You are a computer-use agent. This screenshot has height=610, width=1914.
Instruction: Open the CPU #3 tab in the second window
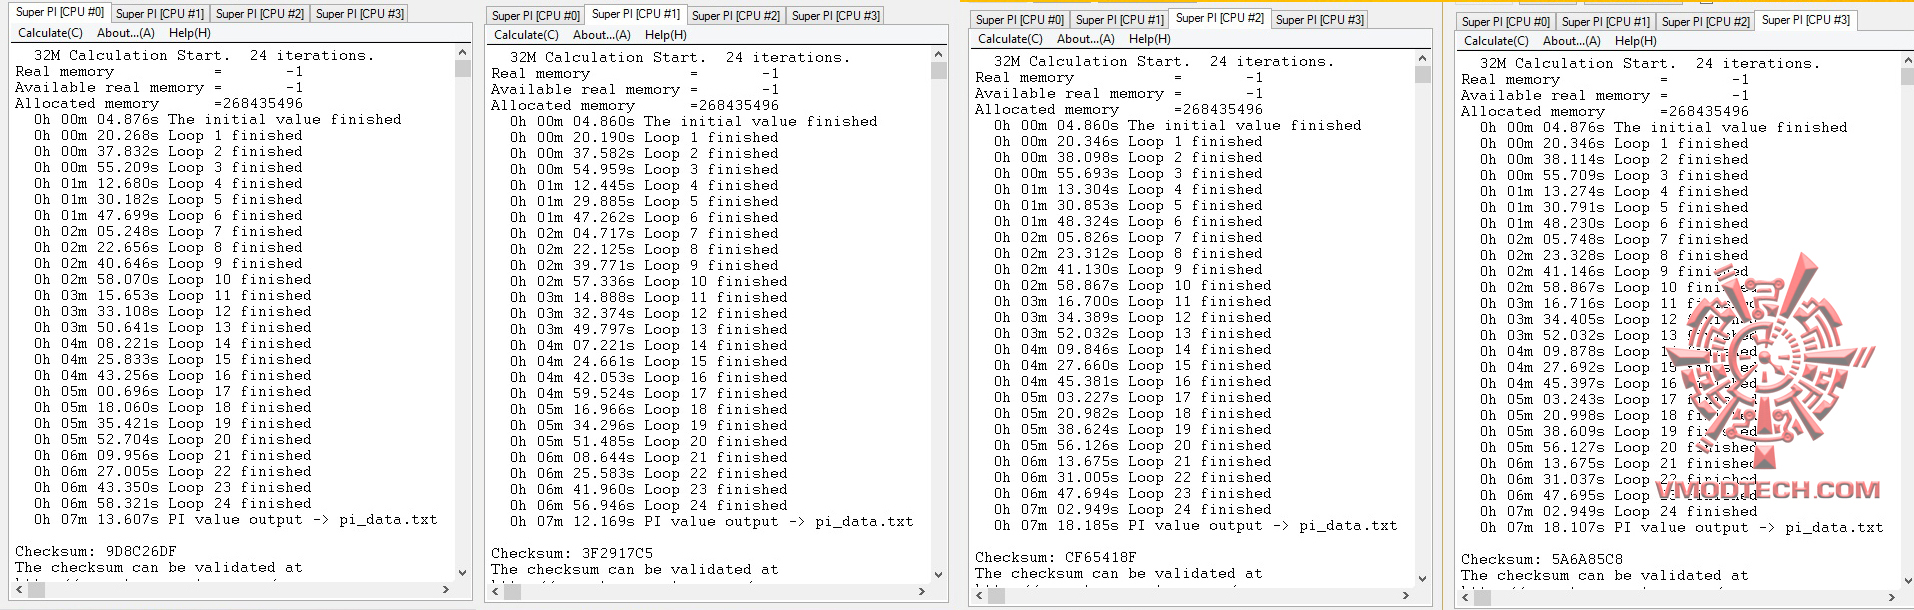(x=836, y=16)
